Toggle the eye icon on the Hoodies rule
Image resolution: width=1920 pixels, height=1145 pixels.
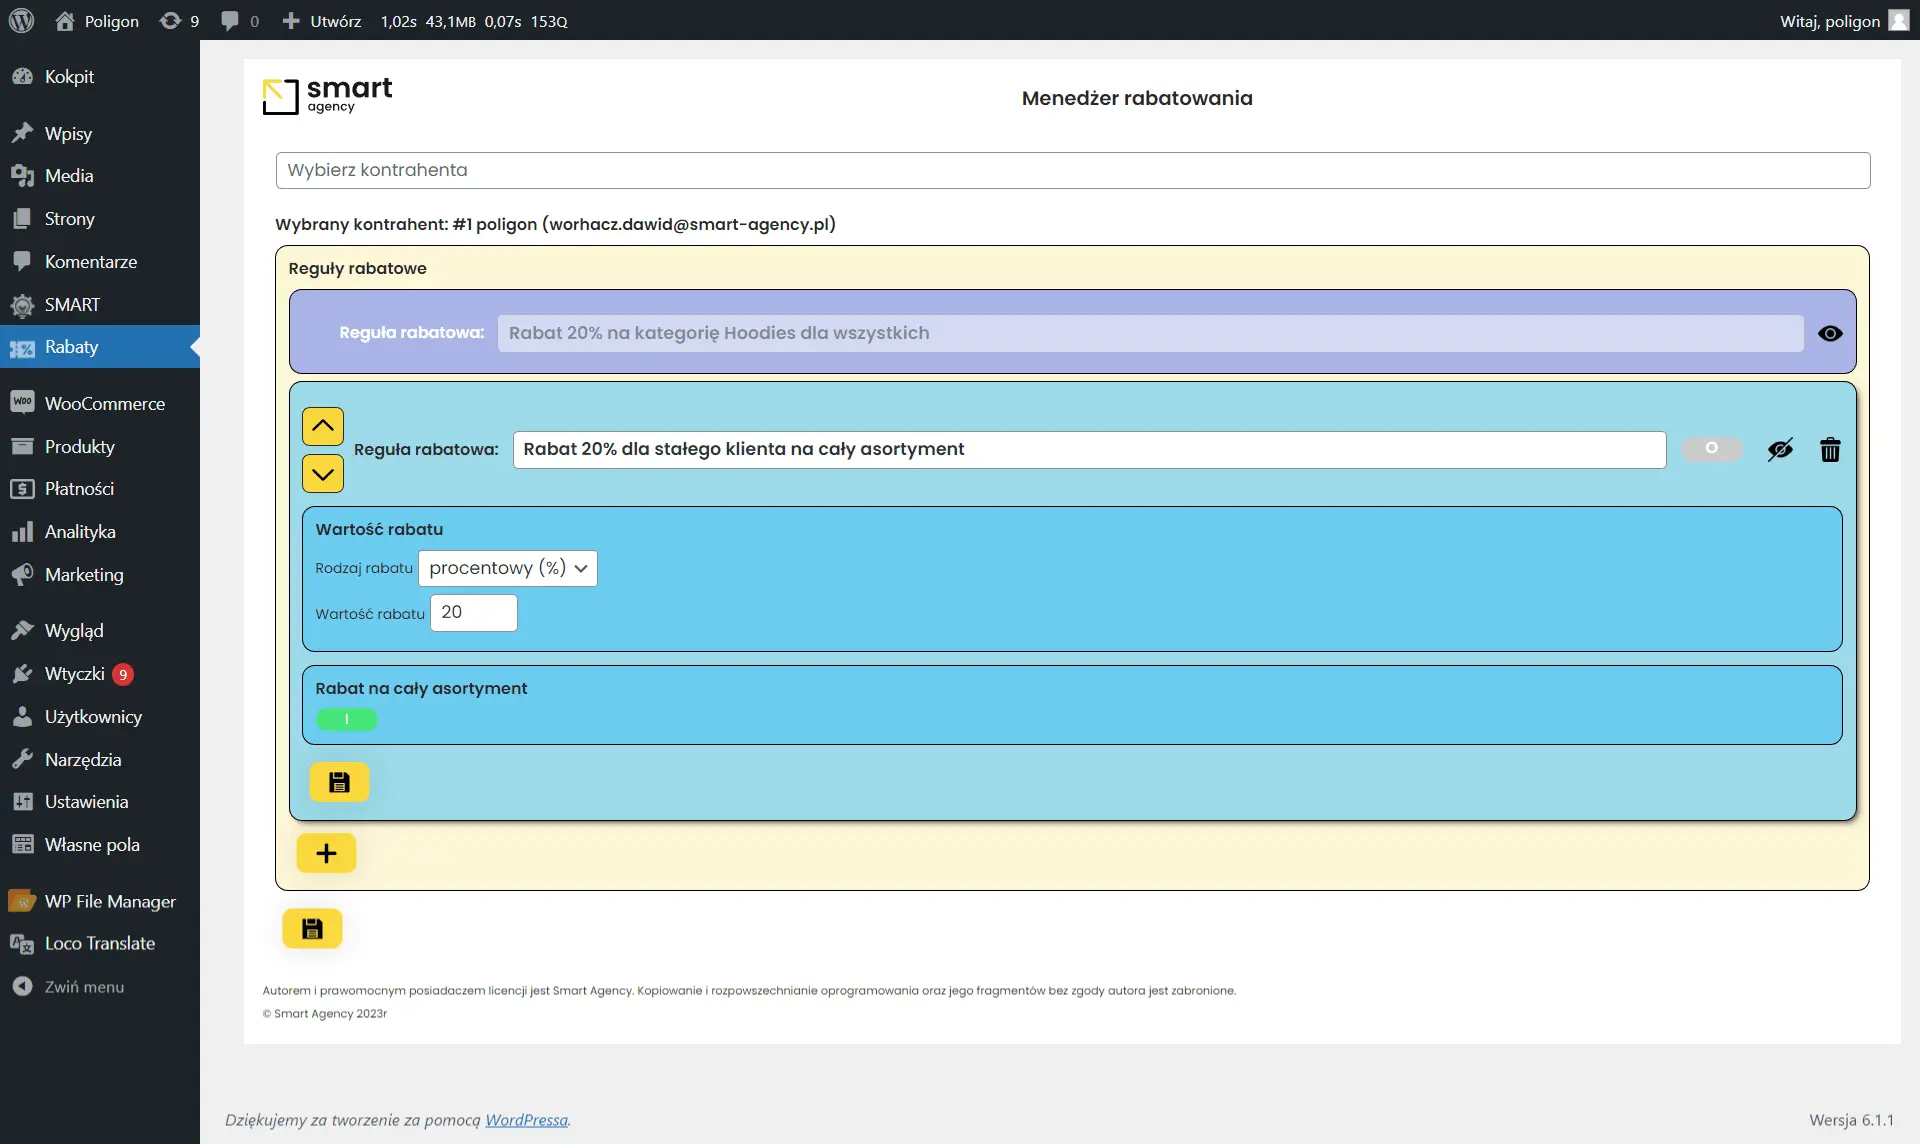click(1830, 334)
